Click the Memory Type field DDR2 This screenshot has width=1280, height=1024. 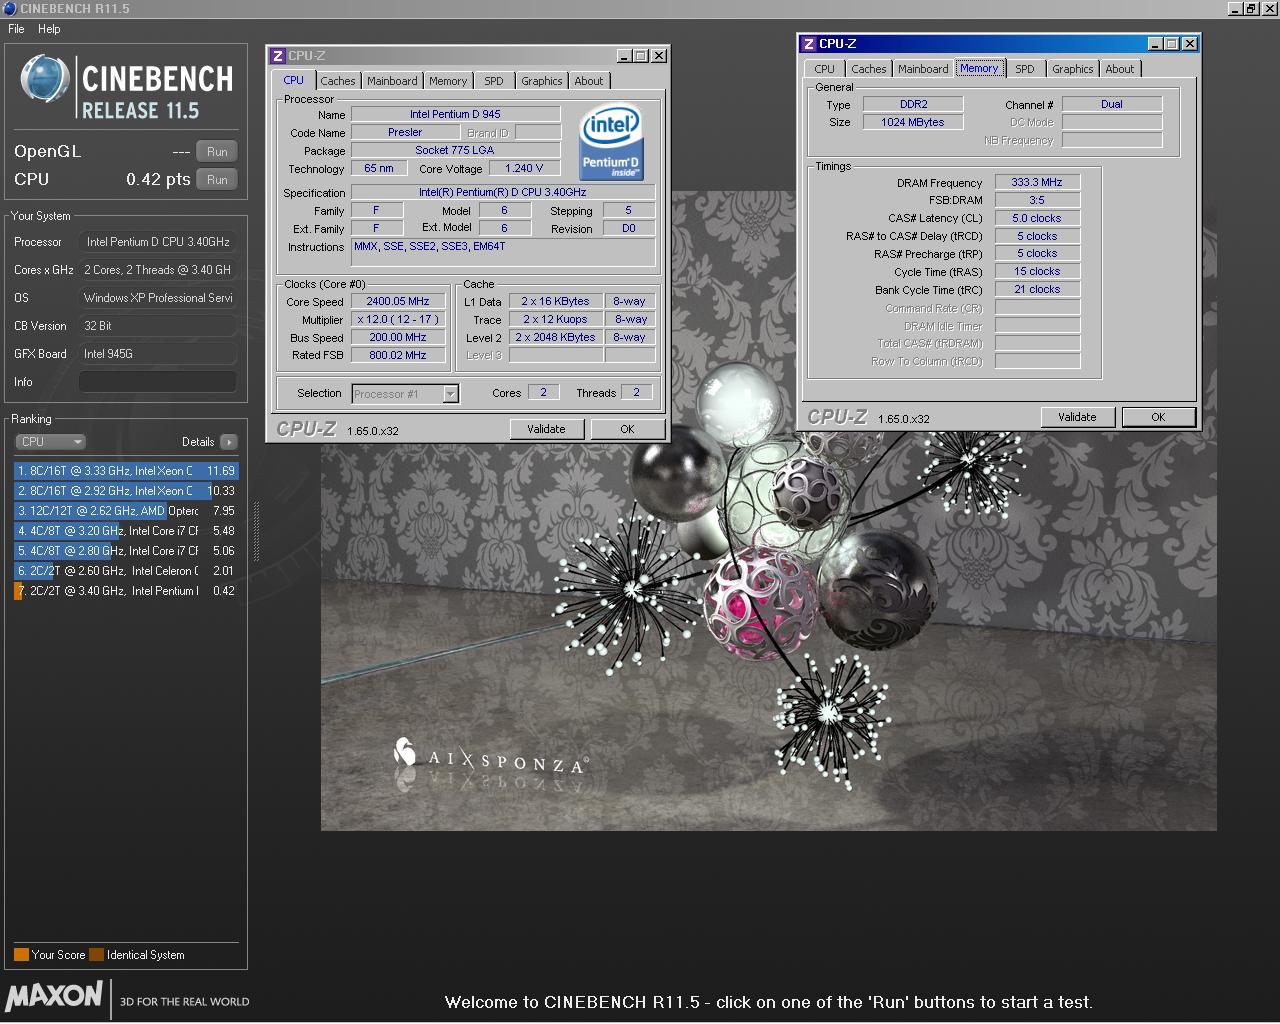[x=913, y=104]
